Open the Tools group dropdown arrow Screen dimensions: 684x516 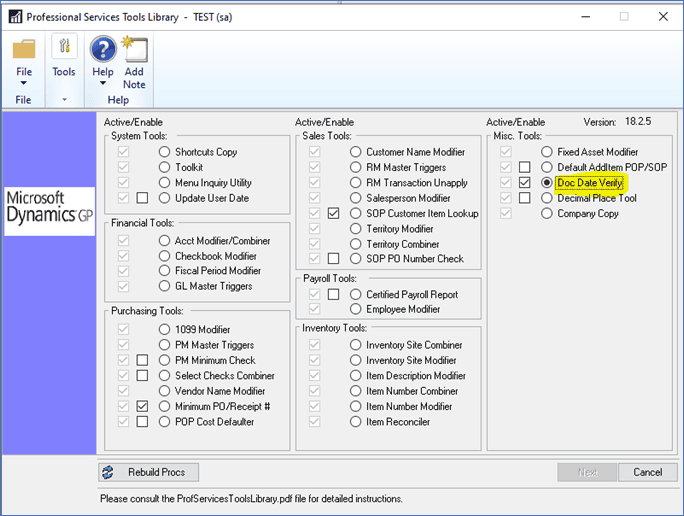pos(65,99)
